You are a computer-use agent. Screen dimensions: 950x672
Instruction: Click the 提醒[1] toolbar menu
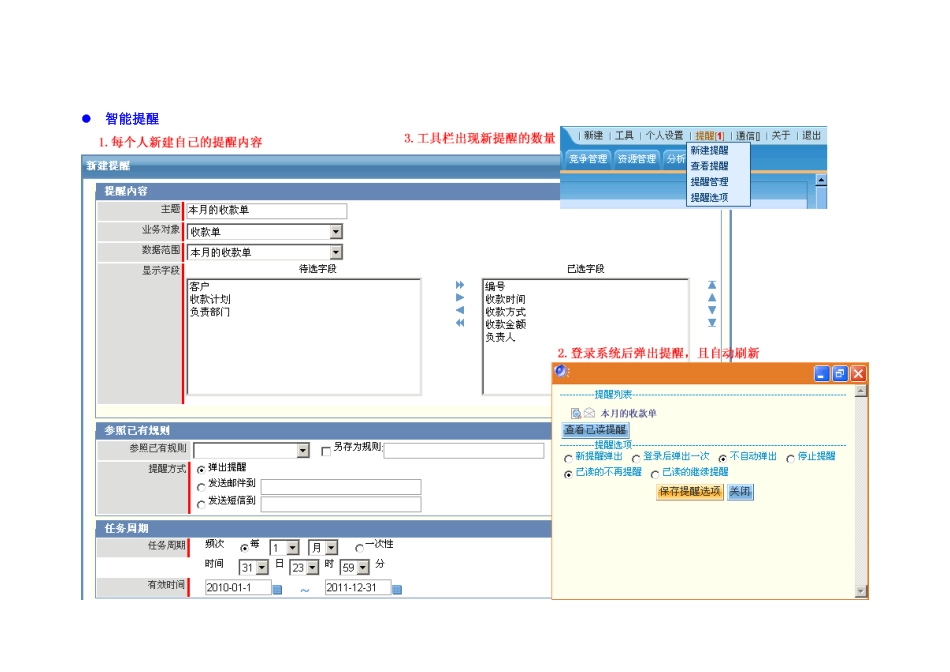pyautogui.click(x=709, y=136)
